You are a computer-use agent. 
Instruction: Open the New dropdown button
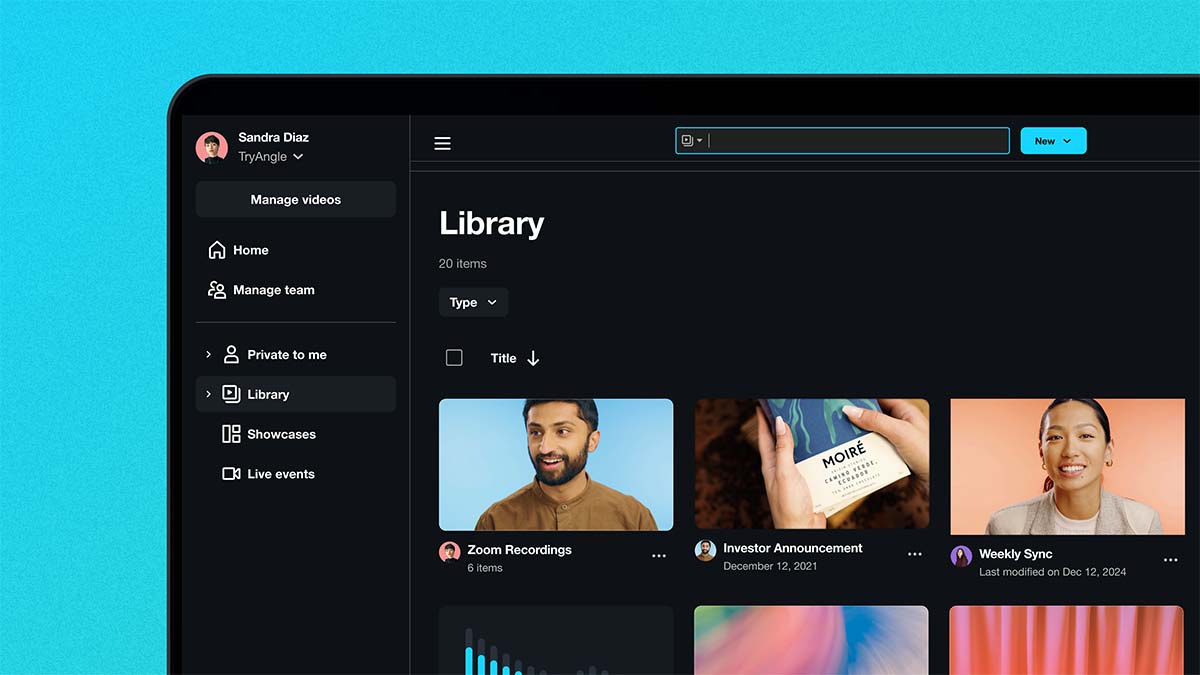[1053, 141]
